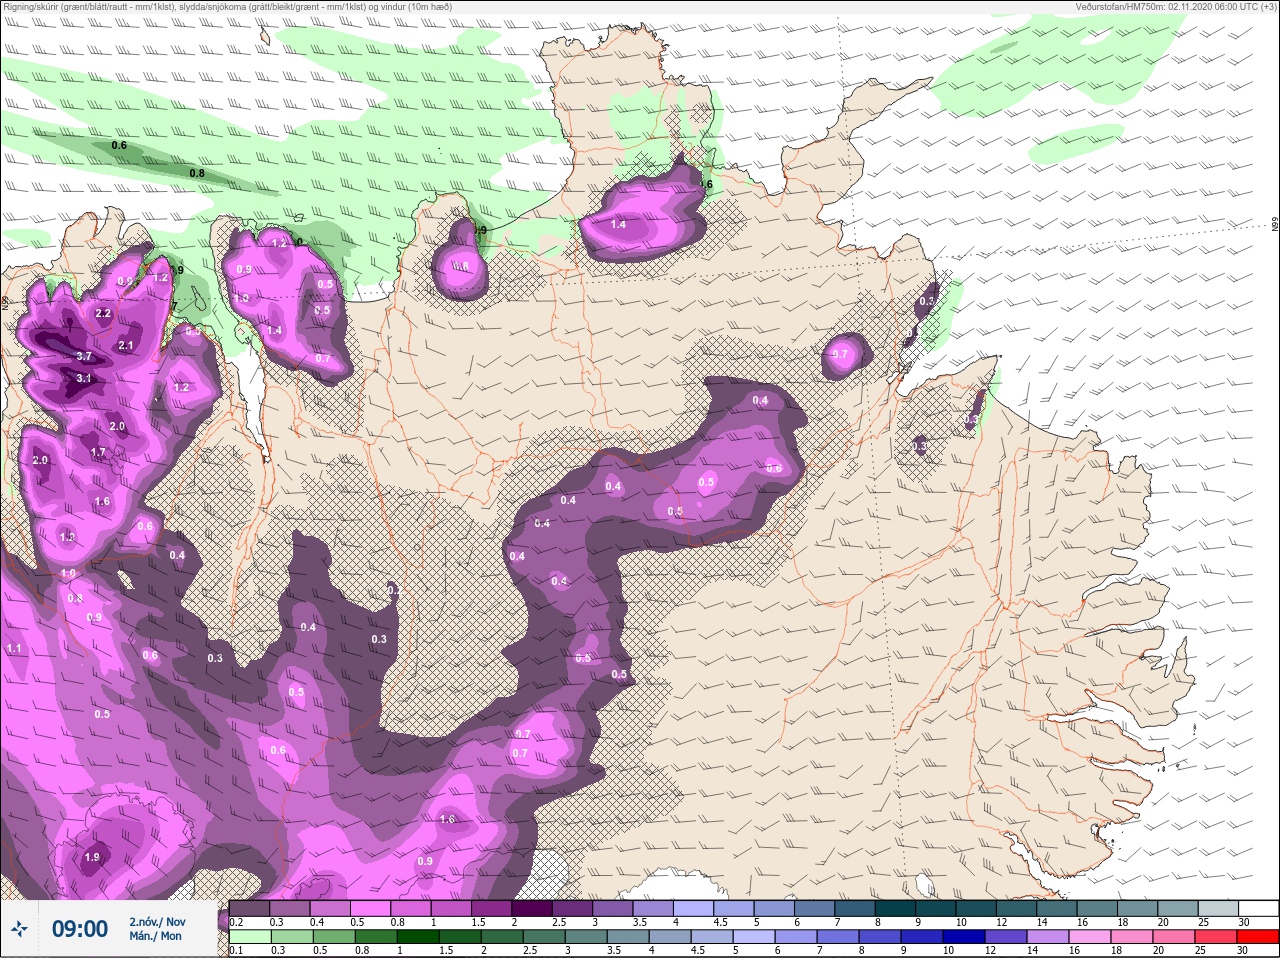This screenshot has height=958, width=1280.
Task: Click upper legend dark swatch between 2 and 2.5
Action: click(x=533, y=908)
